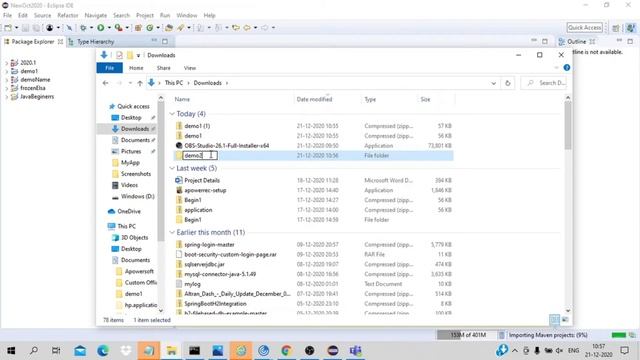Open Microsoft Teams from the taskbar
The image size is (640, 360).
[356, 350]
